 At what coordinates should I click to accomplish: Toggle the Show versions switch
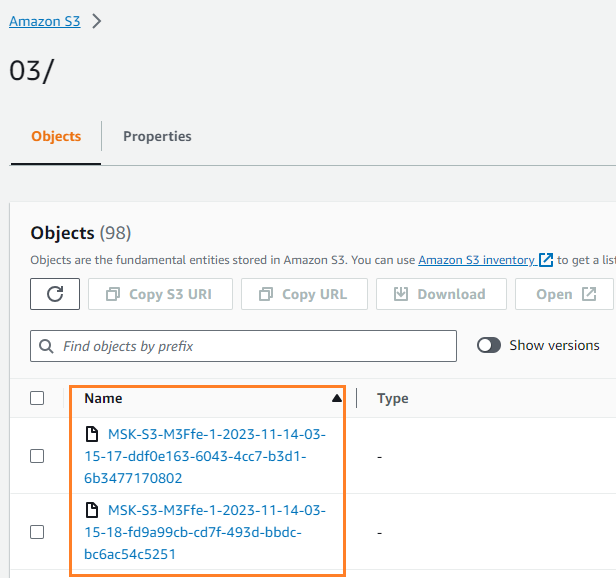[489, 345]
